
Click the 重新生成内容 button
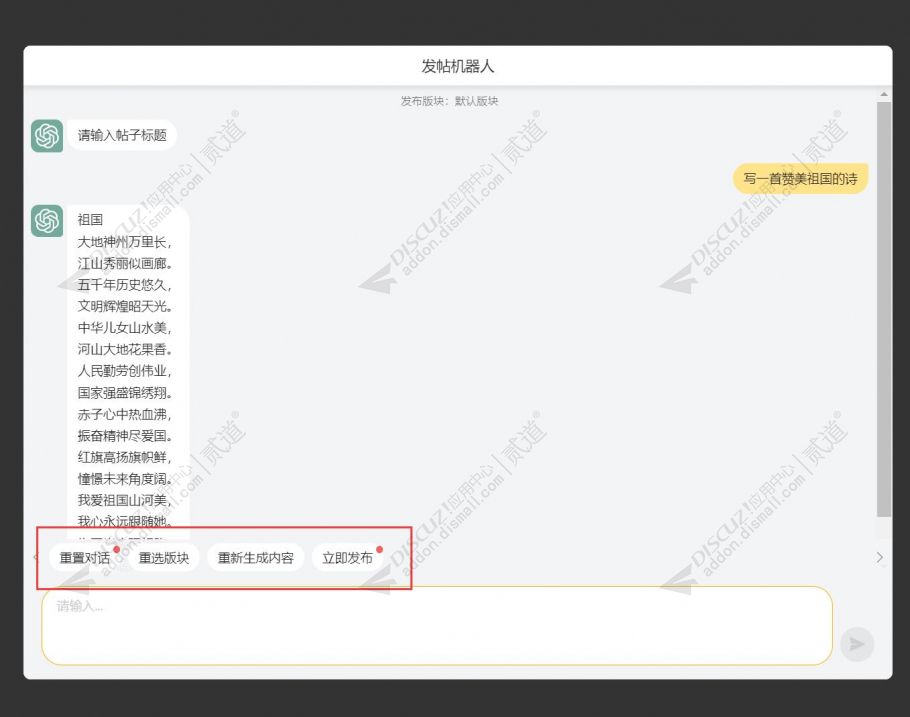click(x=255, y=558)
